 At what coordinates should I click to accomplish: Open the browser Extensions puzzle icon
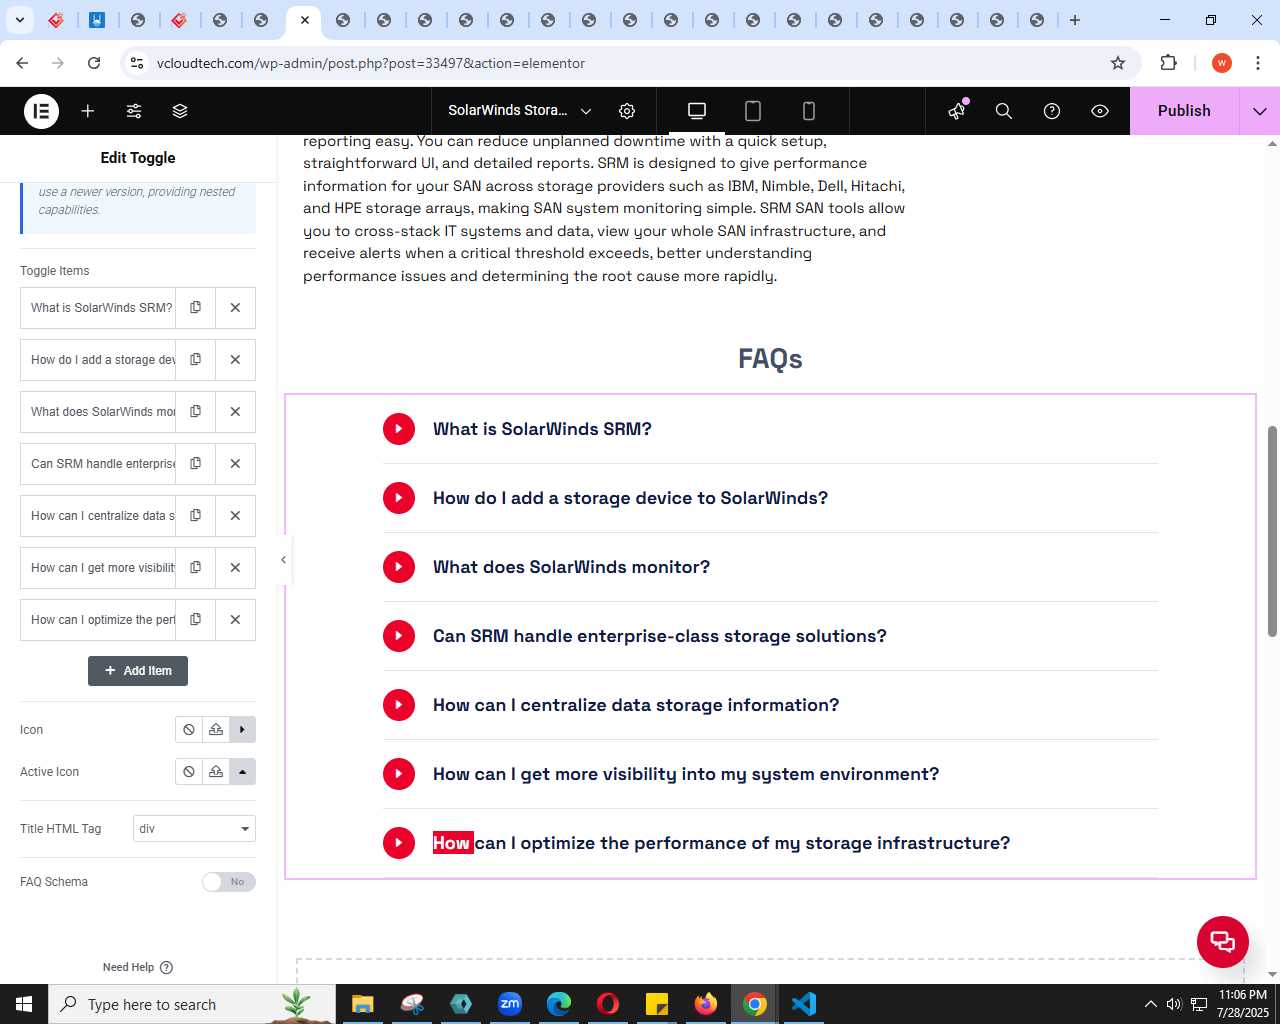(x=1168, y=63)
